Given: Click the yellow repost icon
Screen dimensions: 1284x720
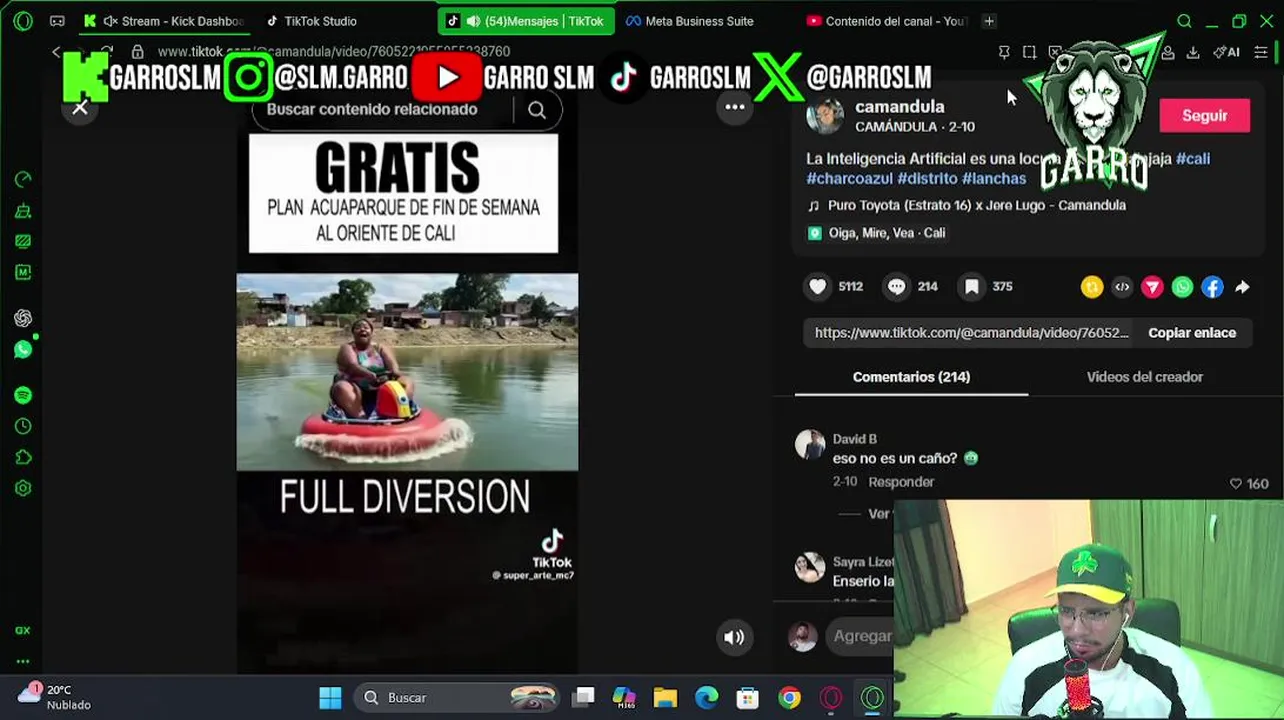Looking at the screenshot, I should [x=1092, y=287].
